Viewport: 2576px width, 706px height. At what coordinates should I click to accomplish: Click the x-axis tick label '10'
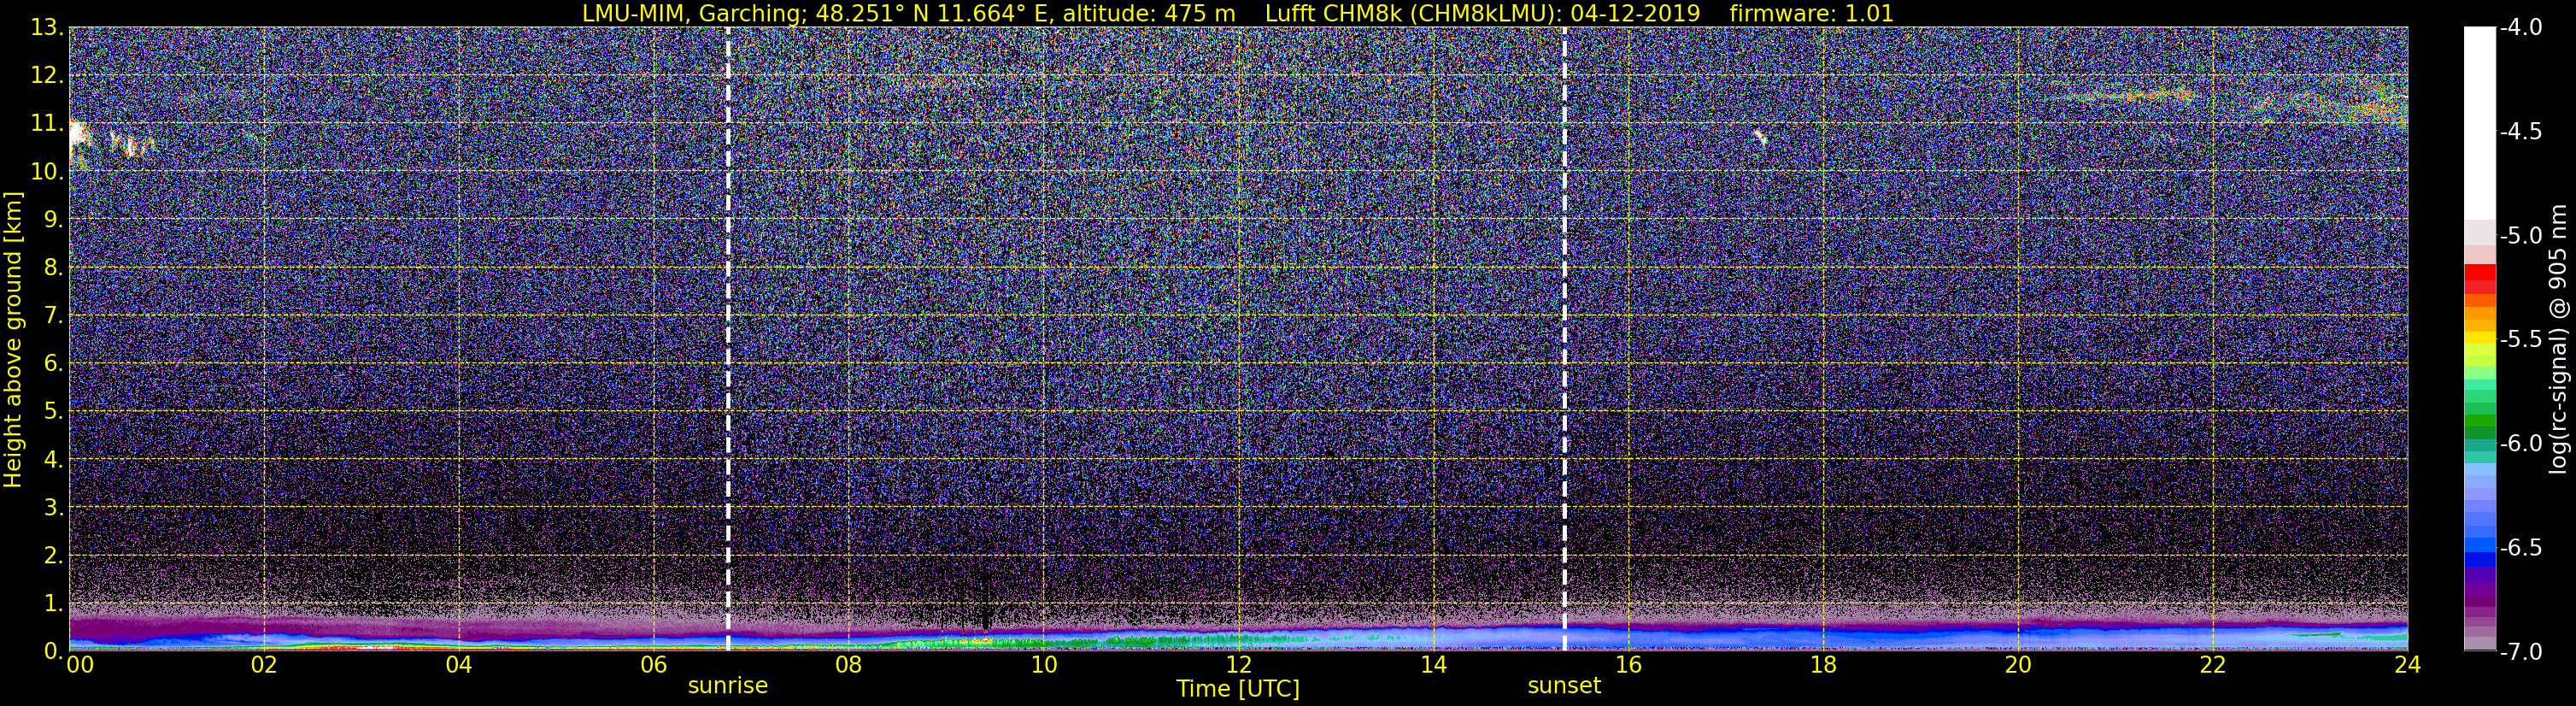point(1043,665)
